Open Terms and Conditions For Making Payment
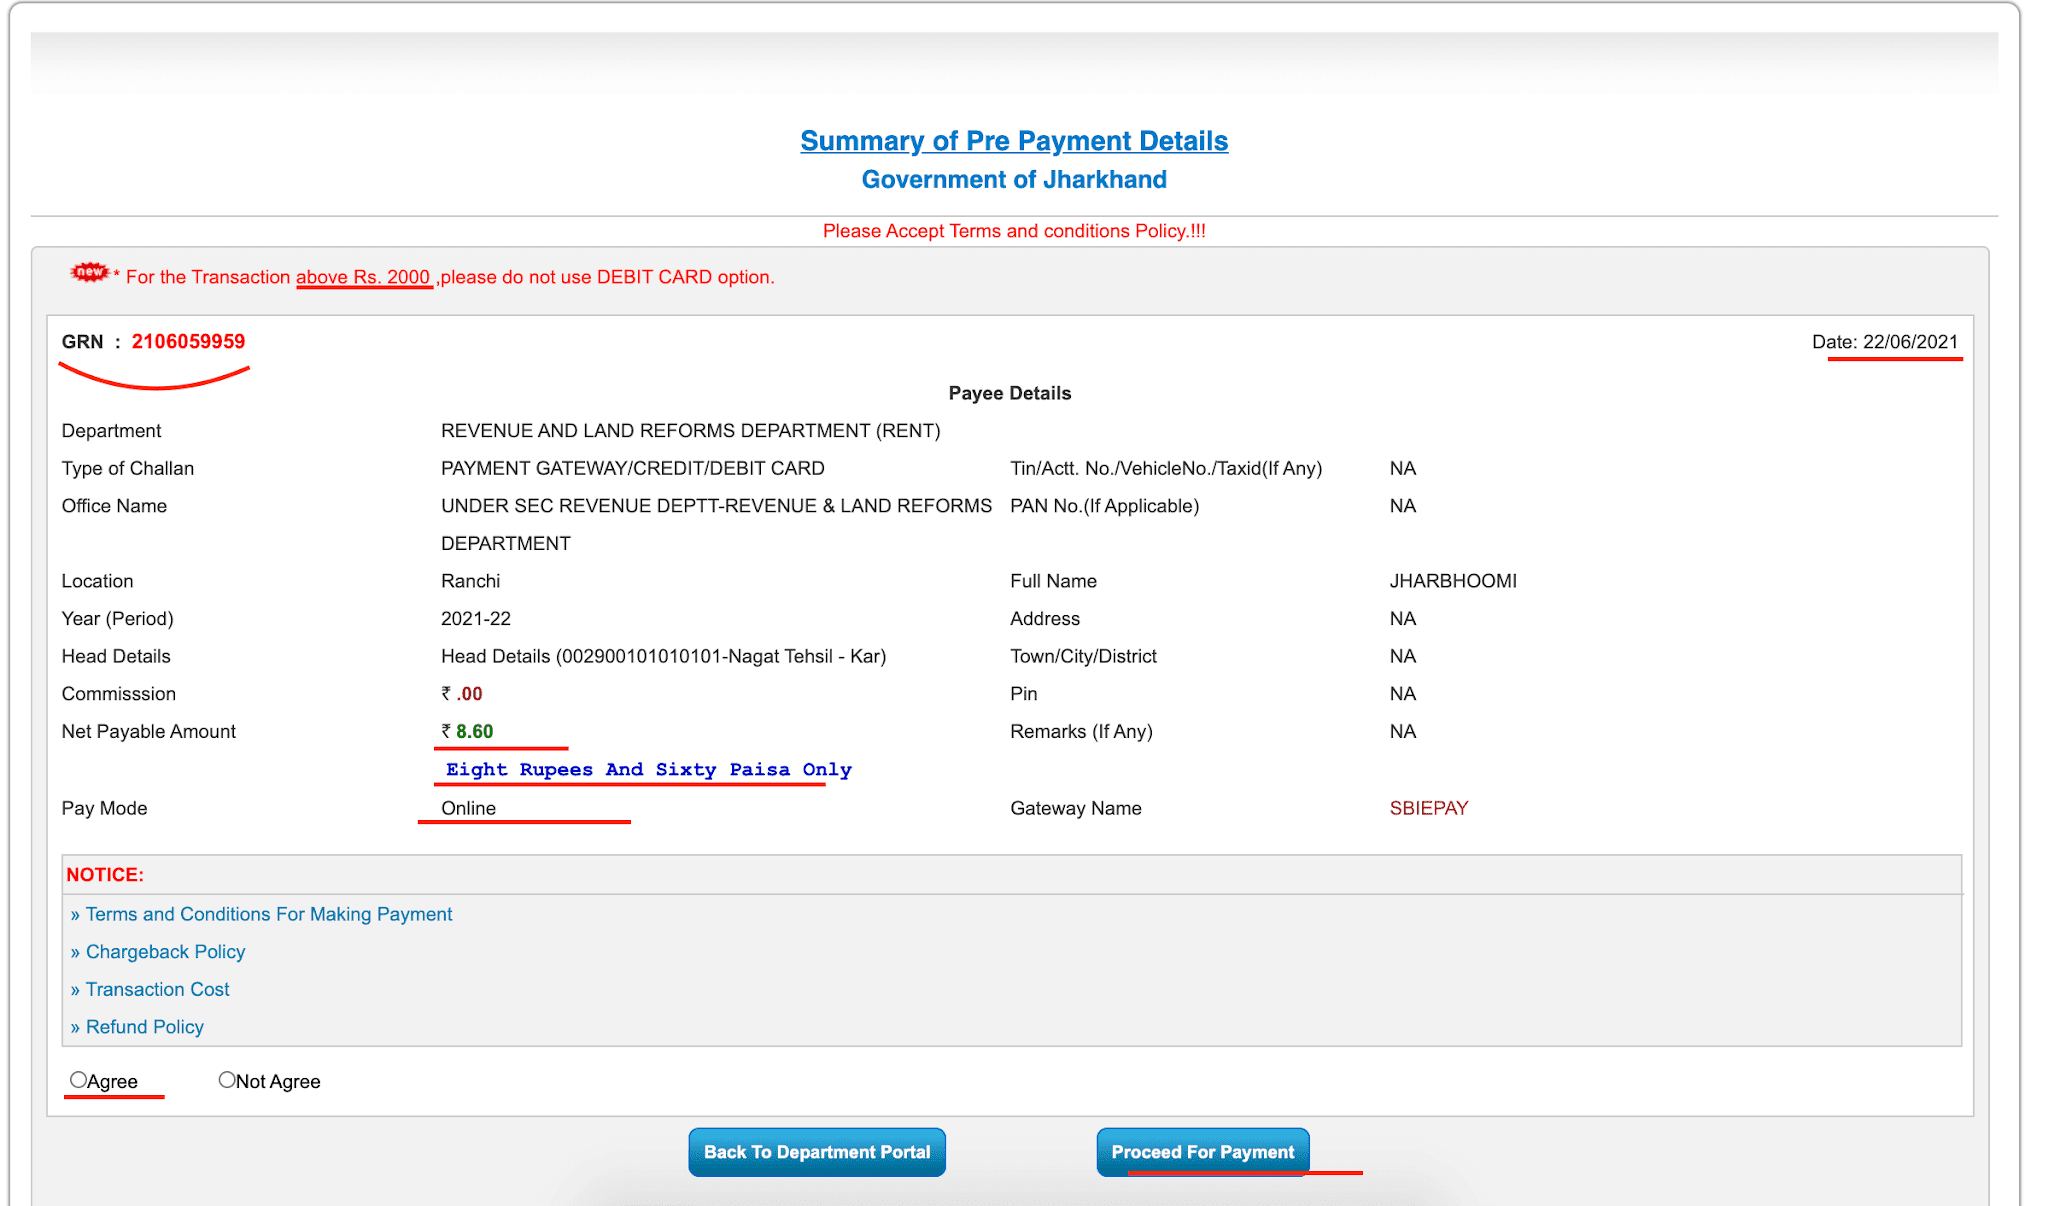The image size is (2048, 1206). pyautogui.click(x=268, y=914)
